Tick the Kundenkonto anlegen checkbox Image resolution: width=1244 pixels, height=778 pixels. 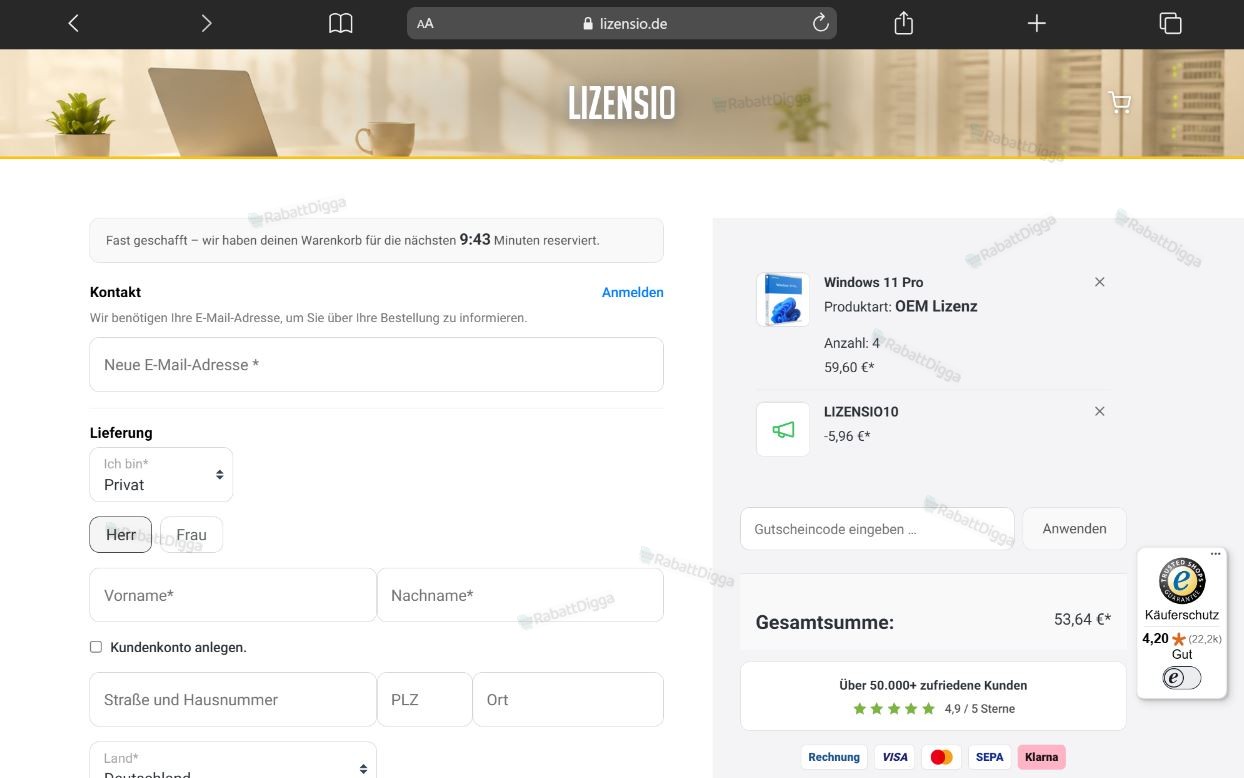coord(96,647)
